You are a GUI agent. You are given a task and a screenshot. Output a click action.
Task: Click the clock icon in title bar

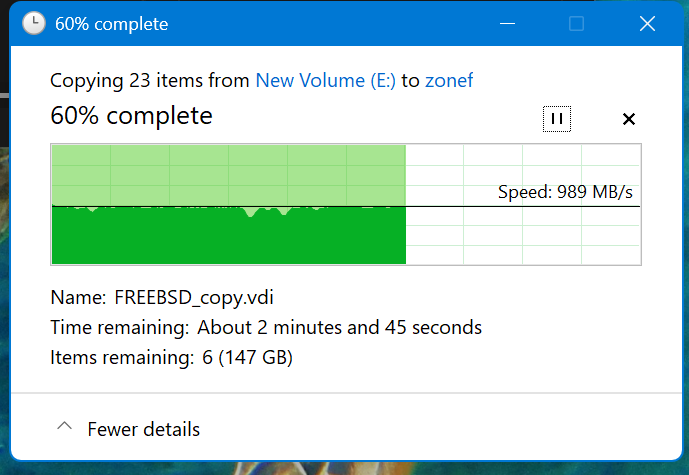click(x=33, y=23)
